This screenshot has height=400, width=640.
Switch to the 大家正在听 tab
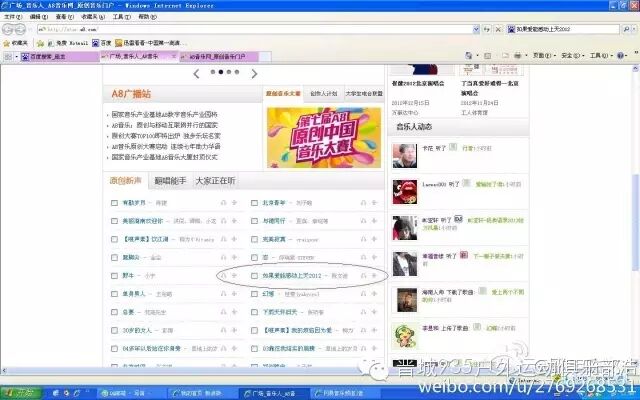(216, 181)
